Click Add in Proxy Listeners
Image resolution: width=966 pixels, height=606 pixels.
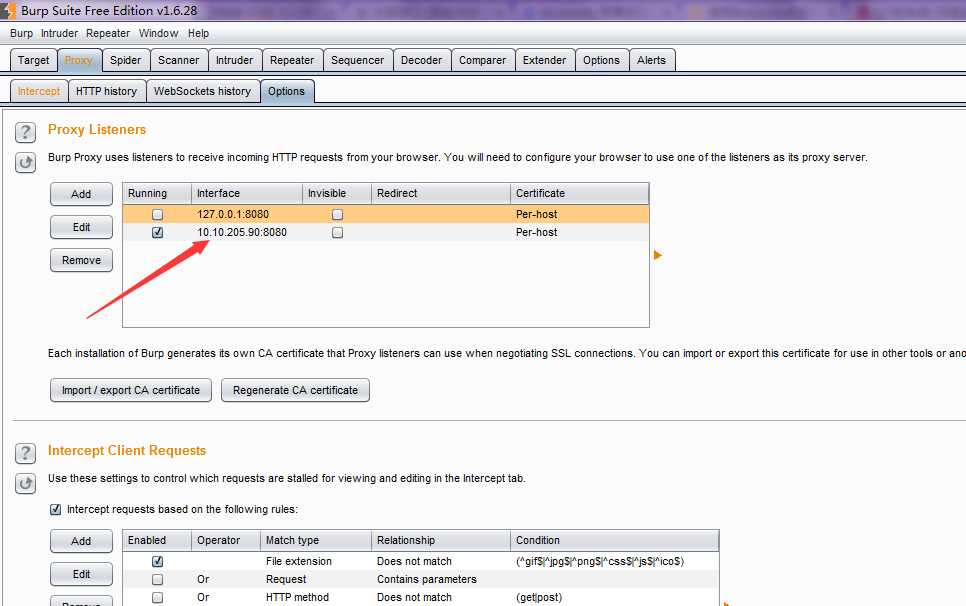81,194
